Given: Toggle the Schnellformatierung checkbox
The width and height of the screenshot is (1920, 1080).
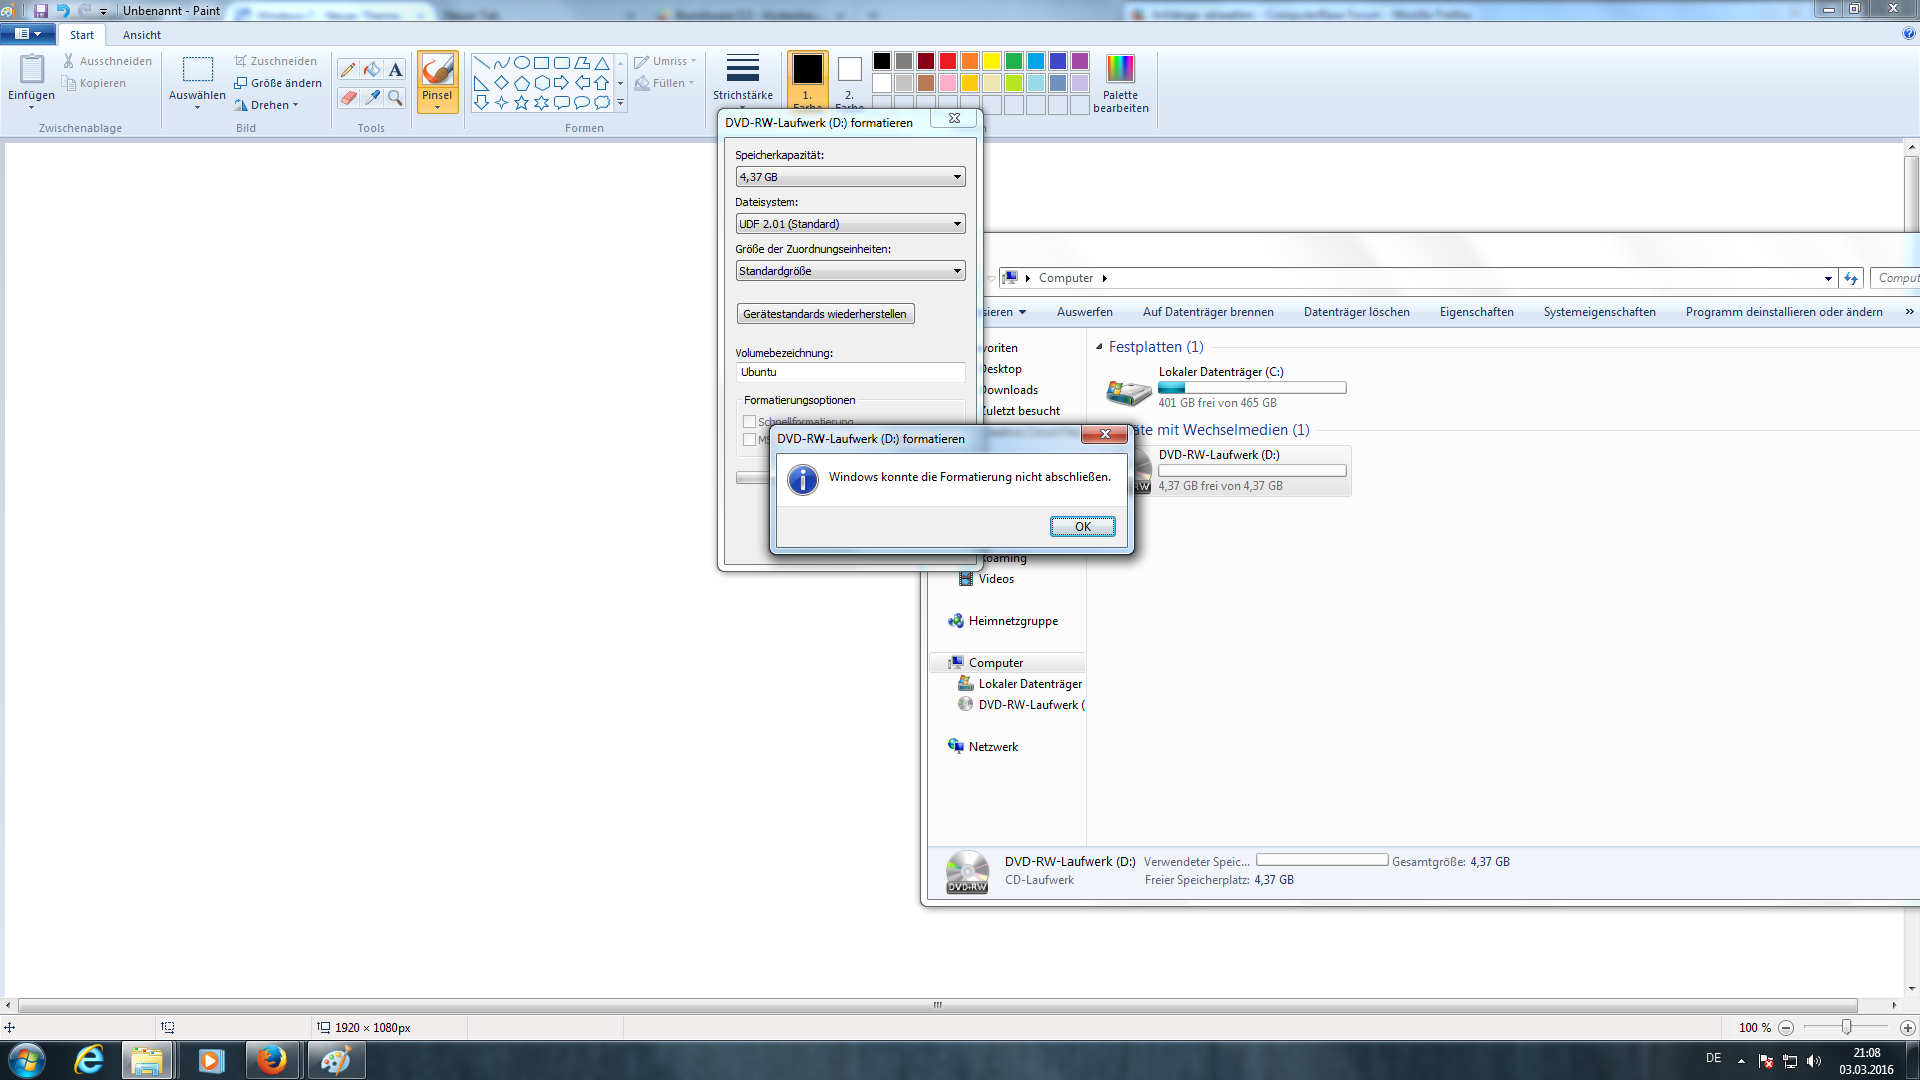Looking at the screenshot, I should (750, 422).
